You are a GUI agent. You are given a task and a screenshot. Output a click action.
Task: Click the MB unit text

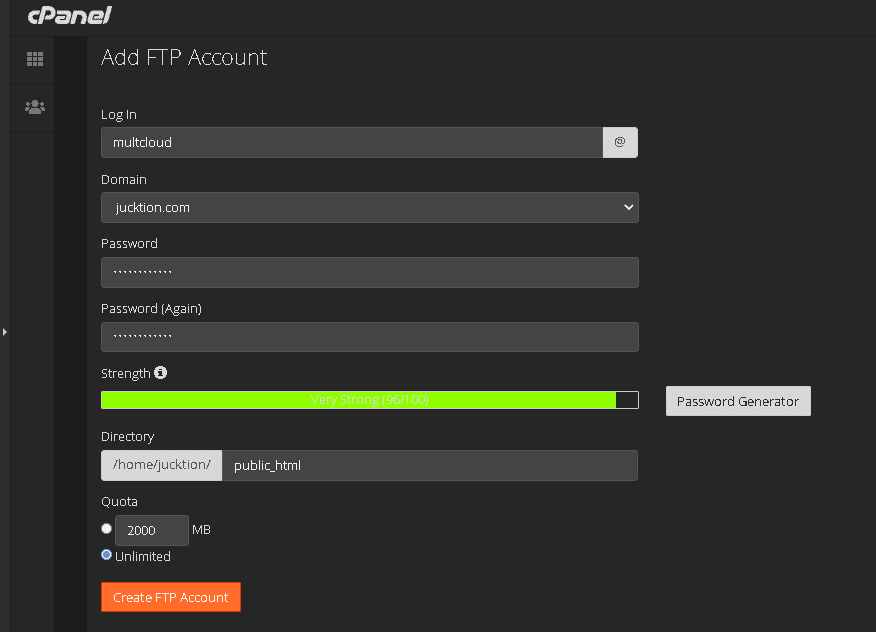click(x=201, y=530)
